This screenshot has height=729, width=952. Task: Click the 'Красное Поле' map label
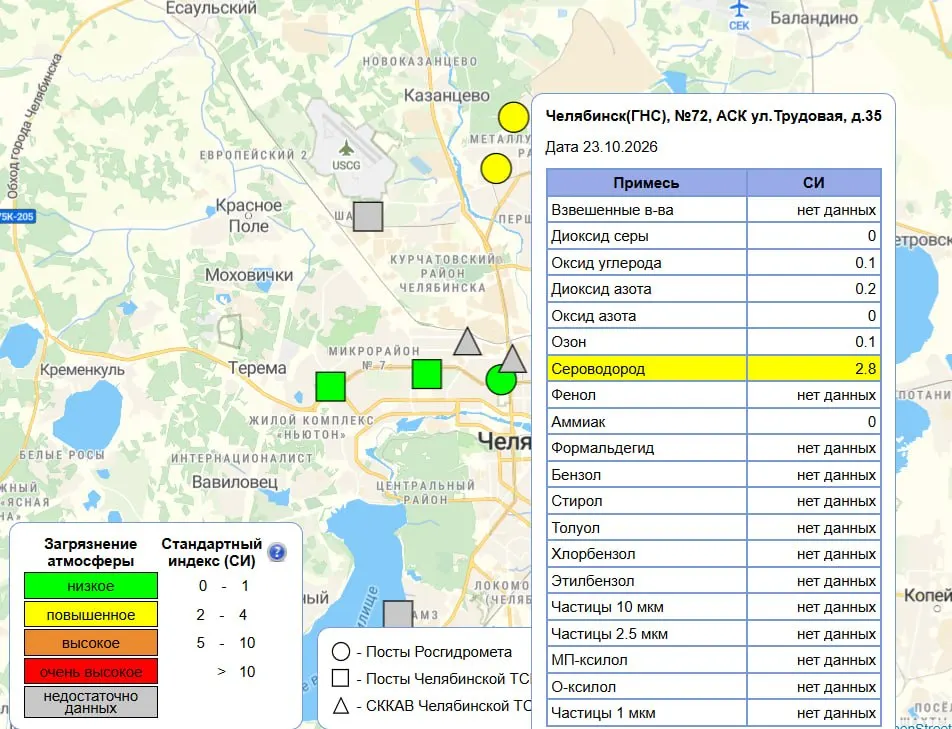(x=249, y=215)
